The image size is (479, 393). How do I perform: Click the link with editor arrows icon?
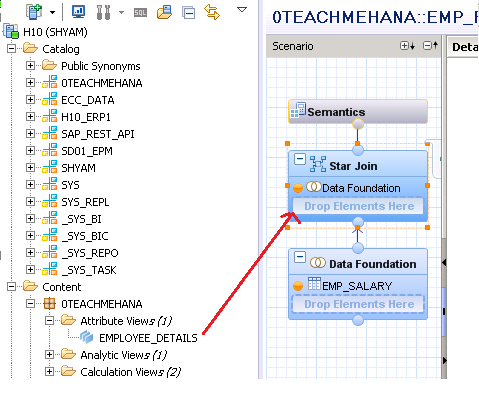(212, 12)
